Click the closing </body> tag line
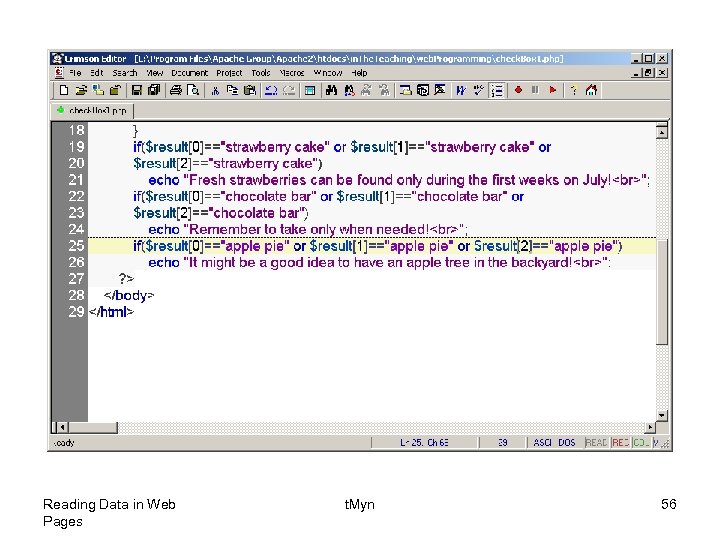Image resolution: width=720 pixels, height=540 pixels. pos(129,296)
